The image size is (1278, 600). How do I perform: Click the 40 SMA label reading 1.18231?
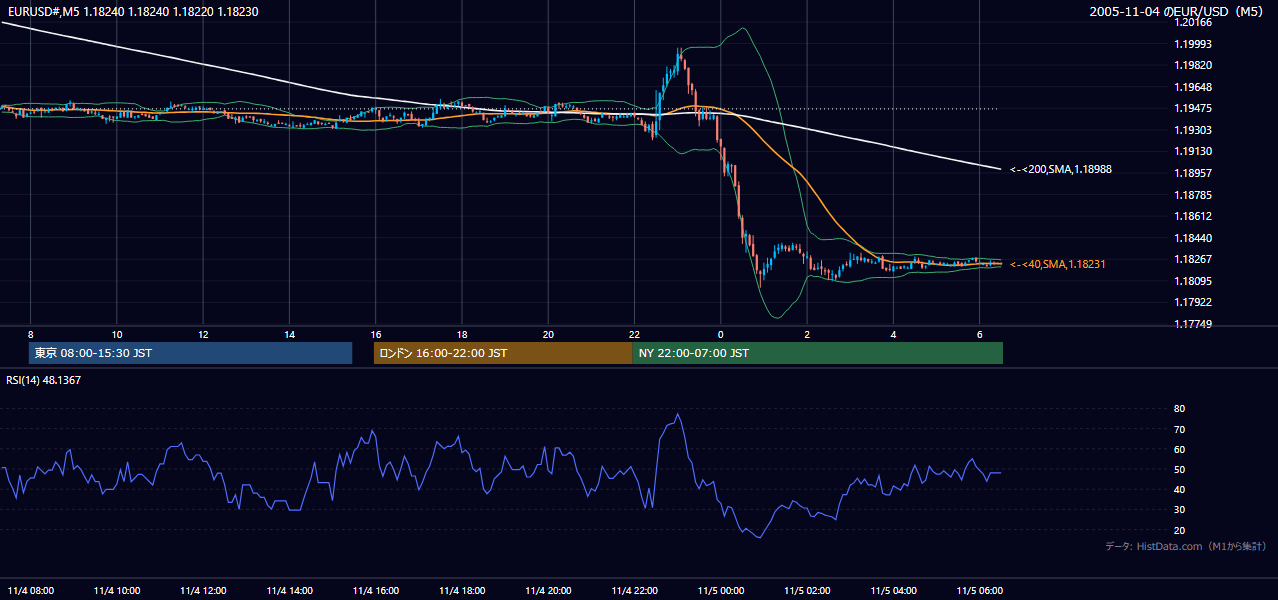[x=1058, y=264]
